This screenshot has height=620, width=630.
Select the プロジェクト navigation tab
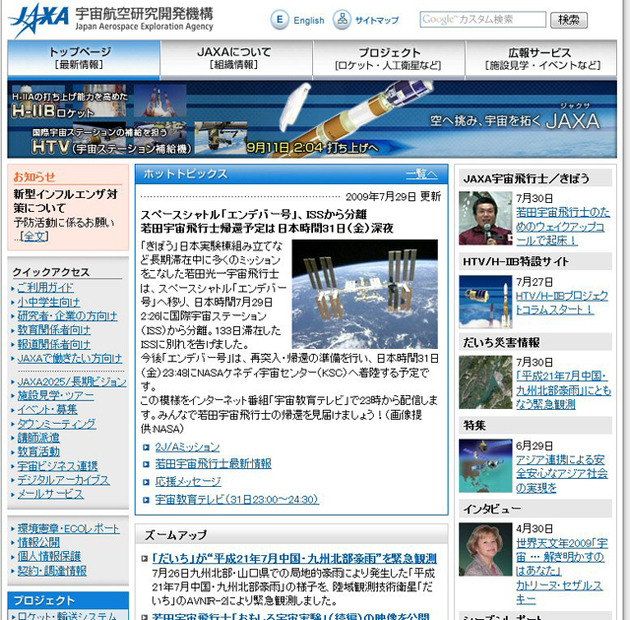click(389, 58)
